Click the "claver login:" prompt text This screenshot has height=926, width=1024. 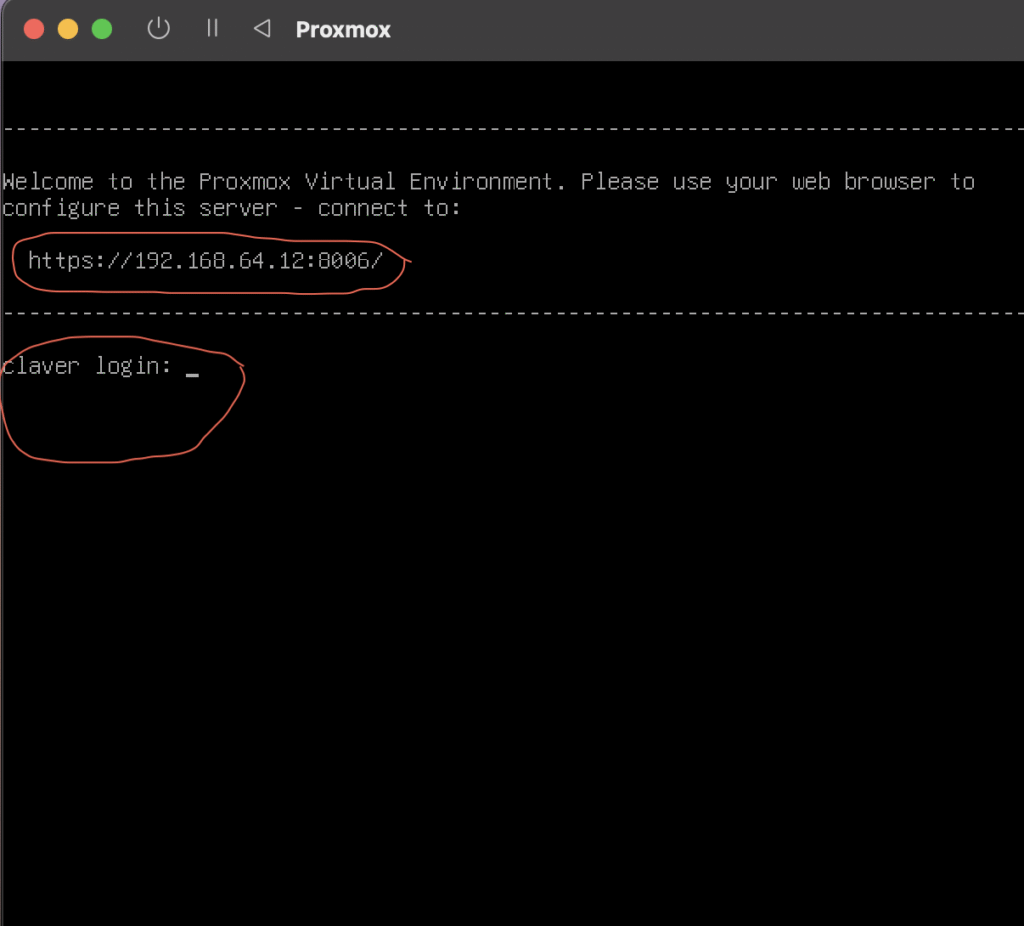[x=88, y=366]
